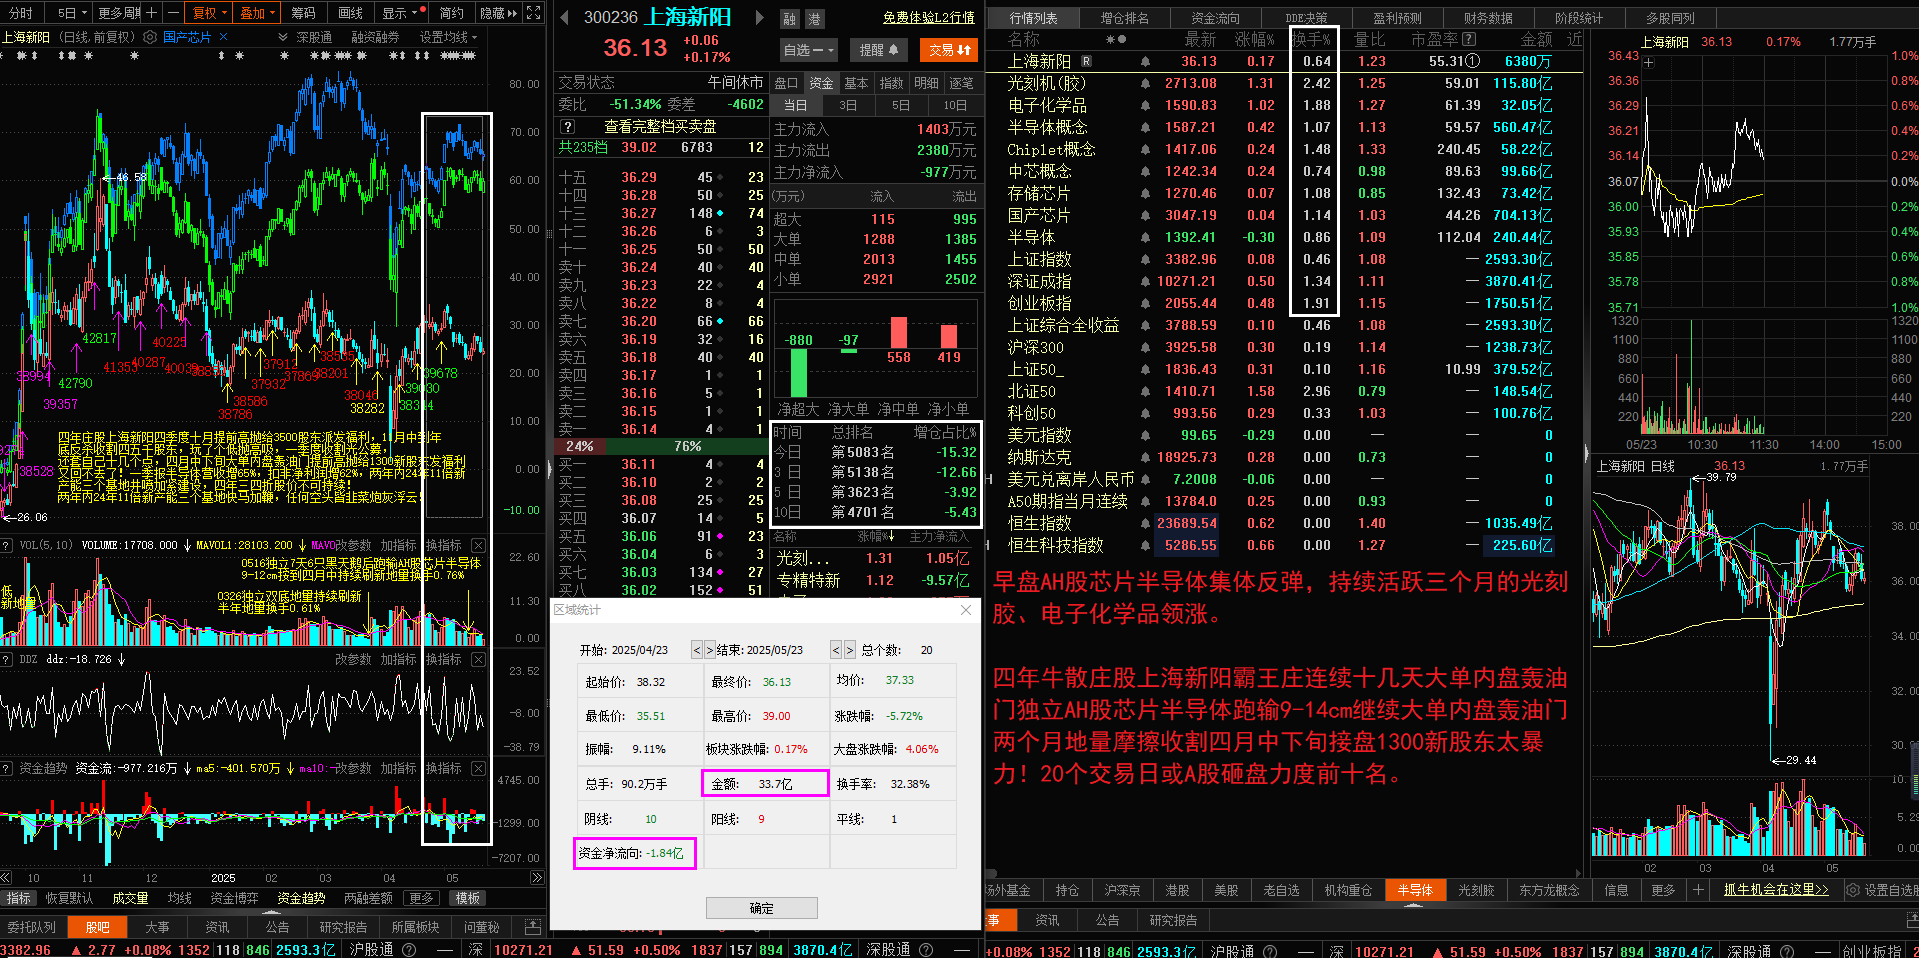Open chart settings gear icon
The width and height of the screenshot is (1919, 958).
(x=150, y=37)
